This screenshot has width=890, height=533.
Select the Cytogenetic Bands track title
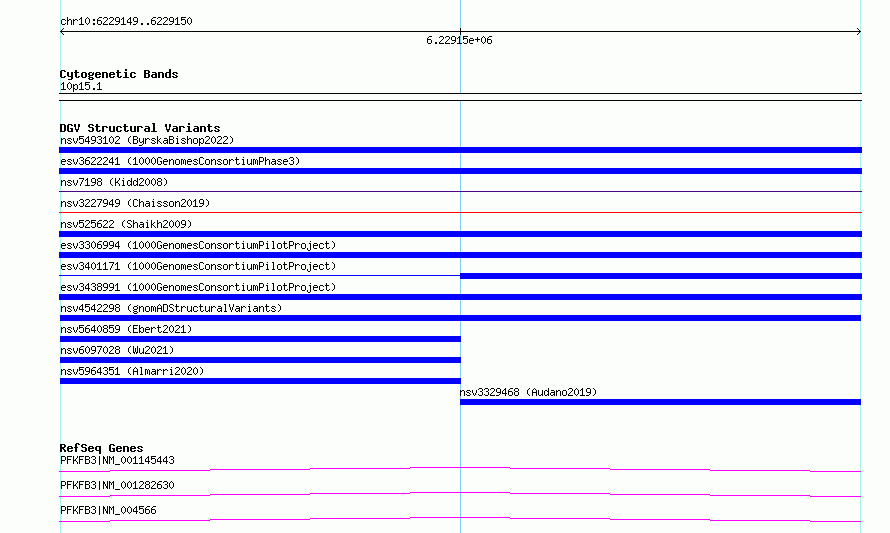click(119, 74)
